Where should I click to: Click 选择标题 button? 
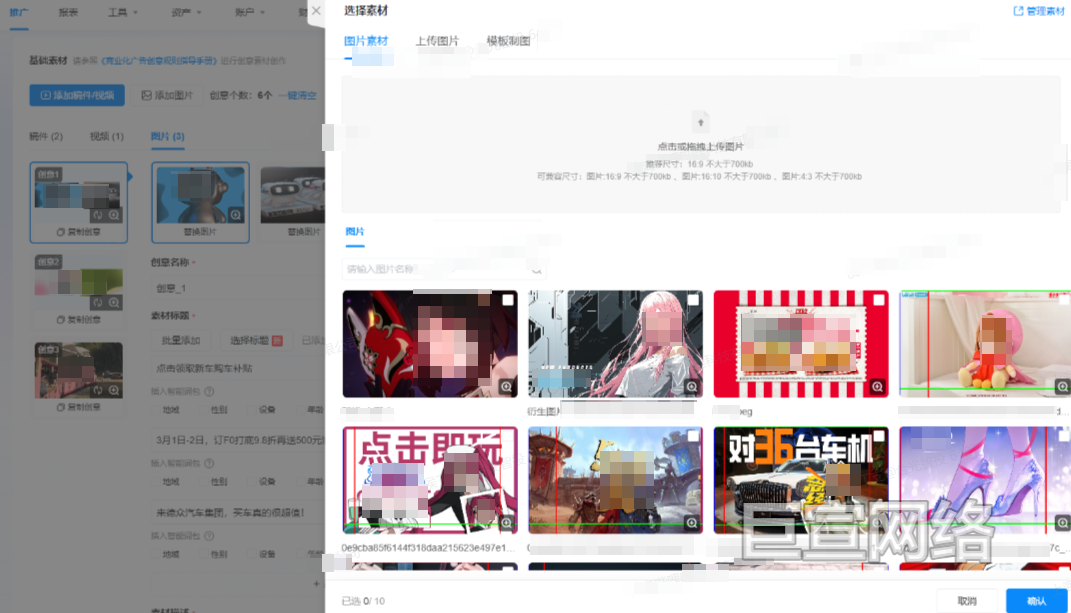pyautogui.click(x=256, y=340)
